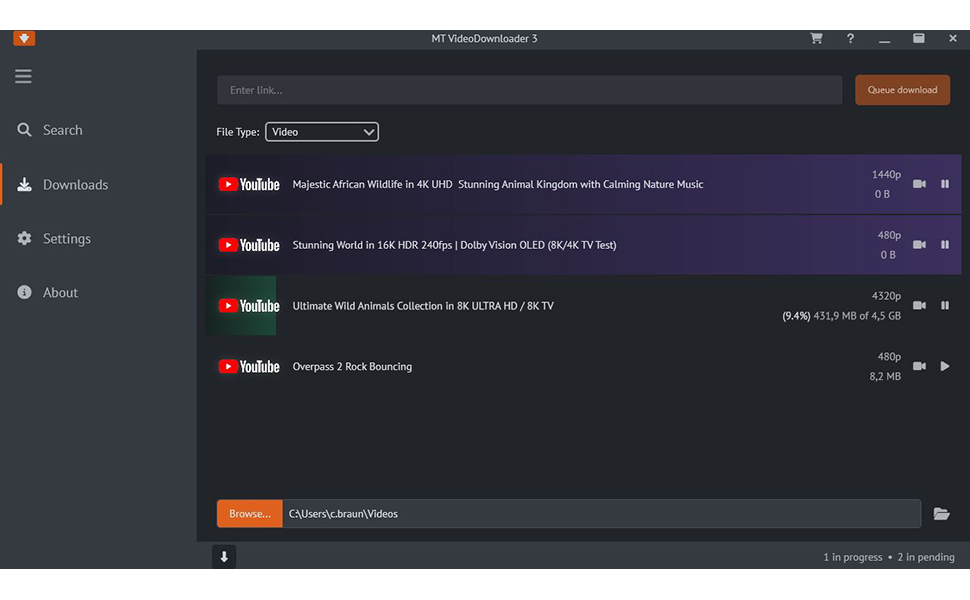970x600 pixels.
Task: Open the download folder via folder icon
Action: [942, 513]
